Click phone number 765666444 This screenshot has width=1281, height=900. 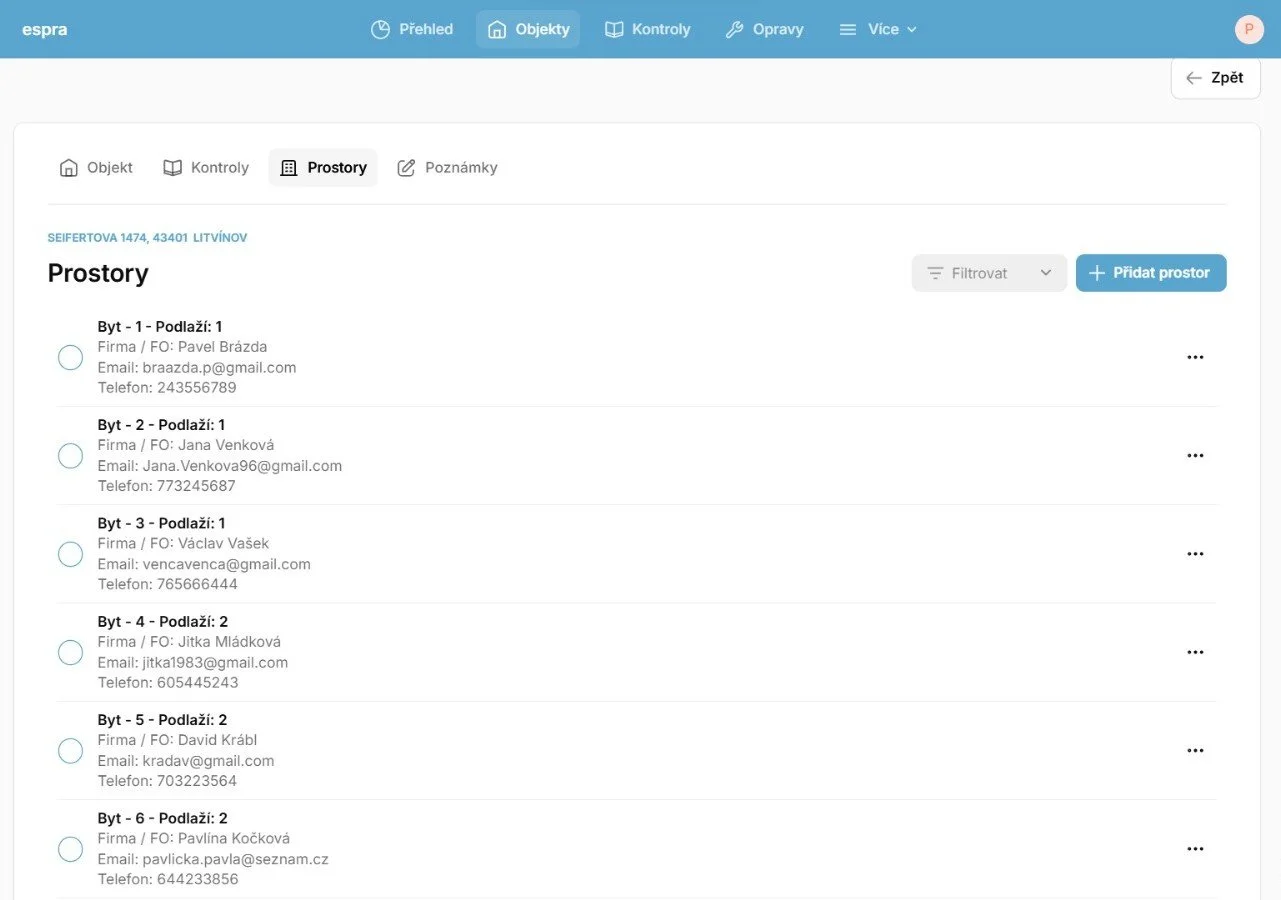(x=198, y=584)
